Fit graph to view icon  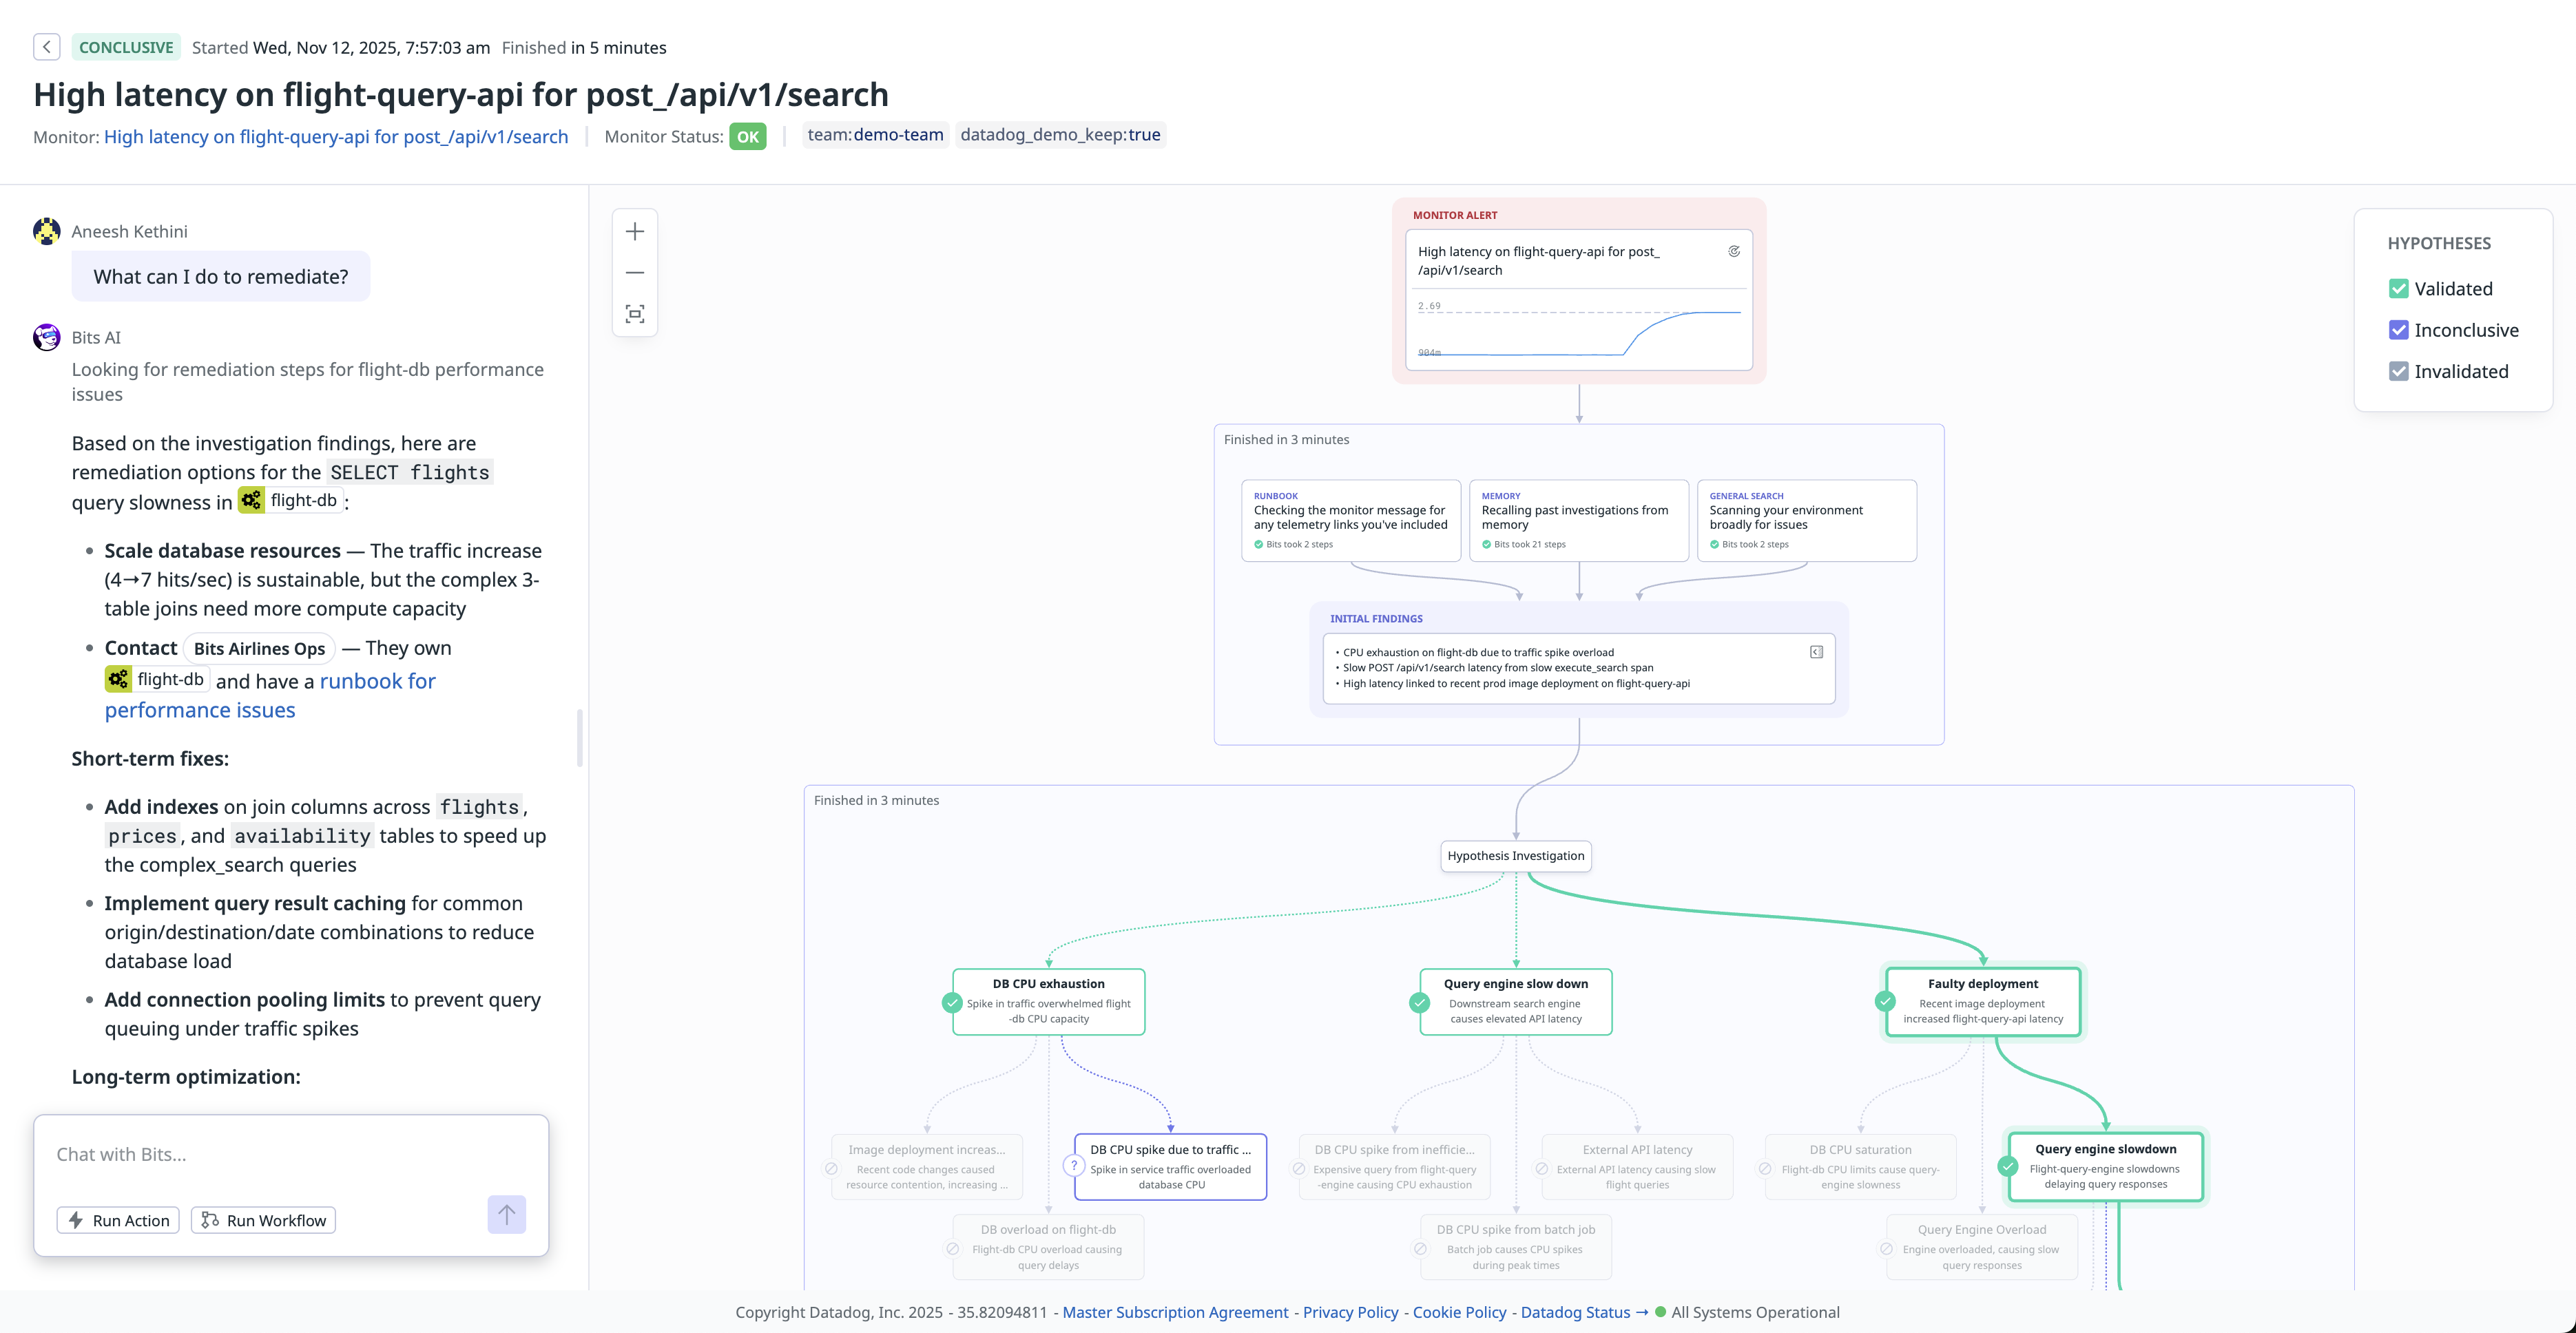[x=635, y=314]
